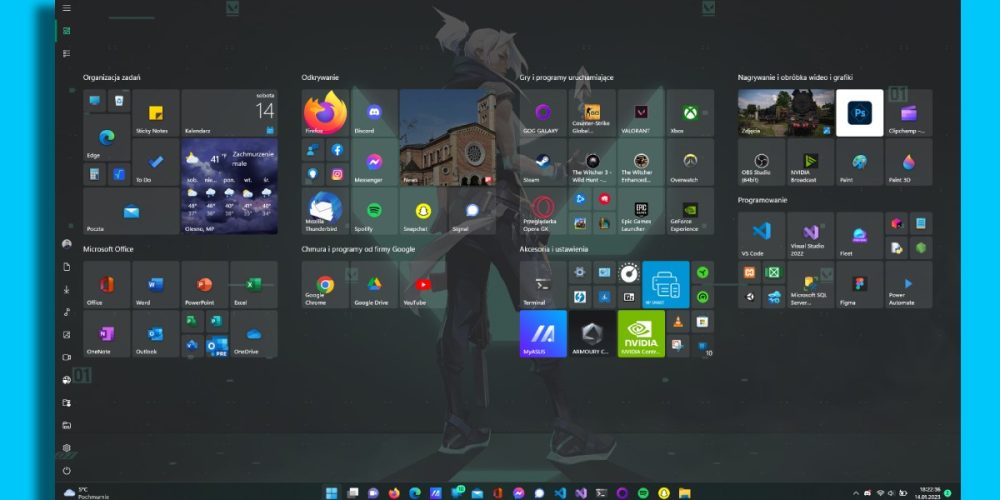Launch the PowerPoint tile
This screenshot has width=1000, height=500.
(205, 284)
